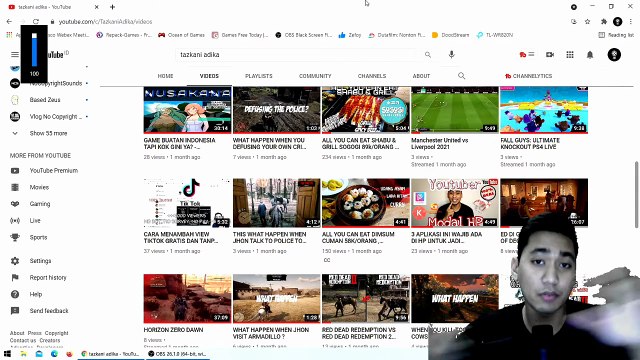The height and width of the screenshot is (360, 640).
Task: Open the Help question mark icon
Action: pos(15,294)
